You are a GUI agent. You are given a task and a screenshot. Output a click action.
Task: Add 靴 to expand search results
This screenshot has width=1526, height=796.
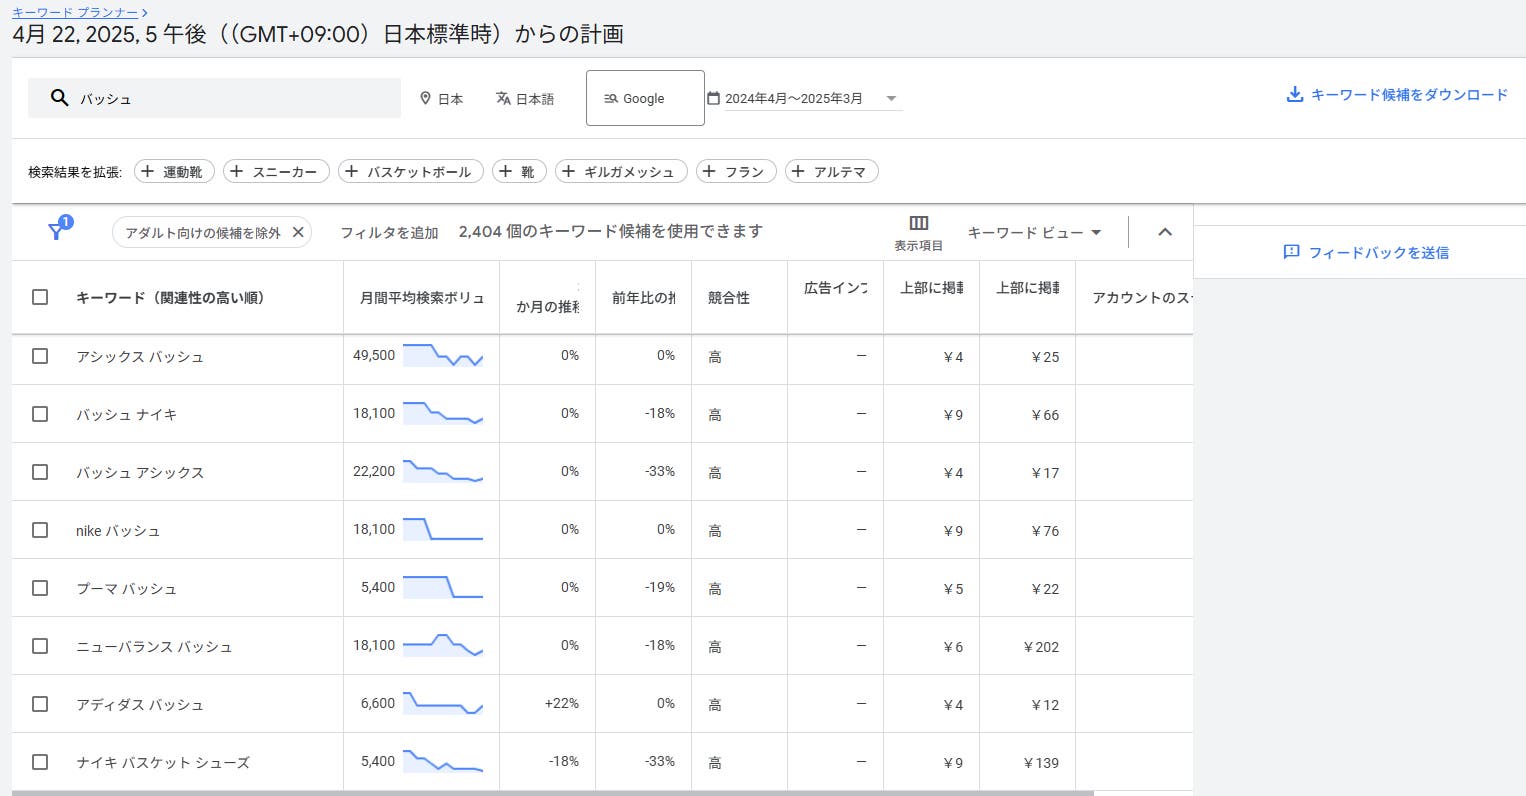click(519, 171)
